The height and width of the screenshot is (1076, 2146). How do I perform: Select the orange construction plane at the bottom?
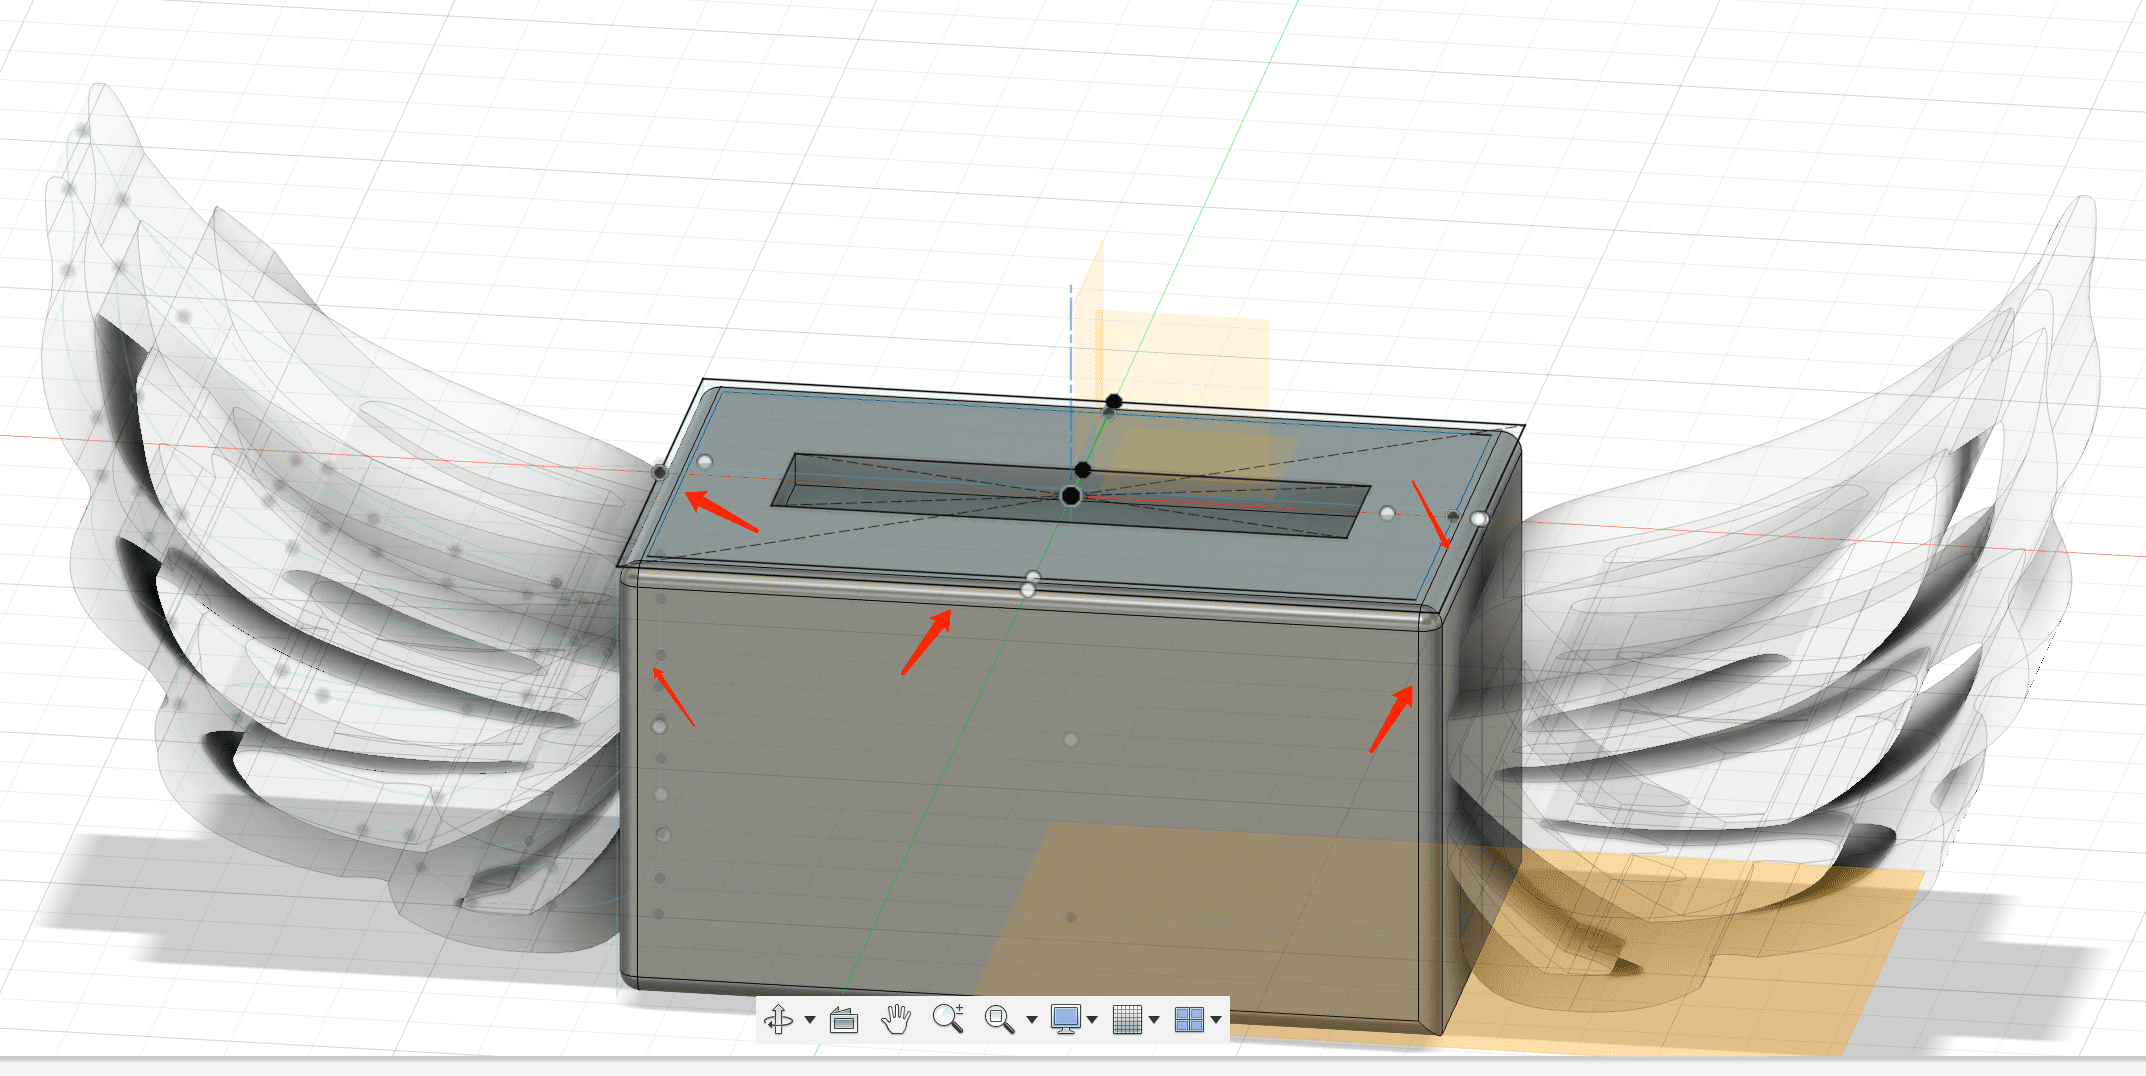coord(1450,940)
